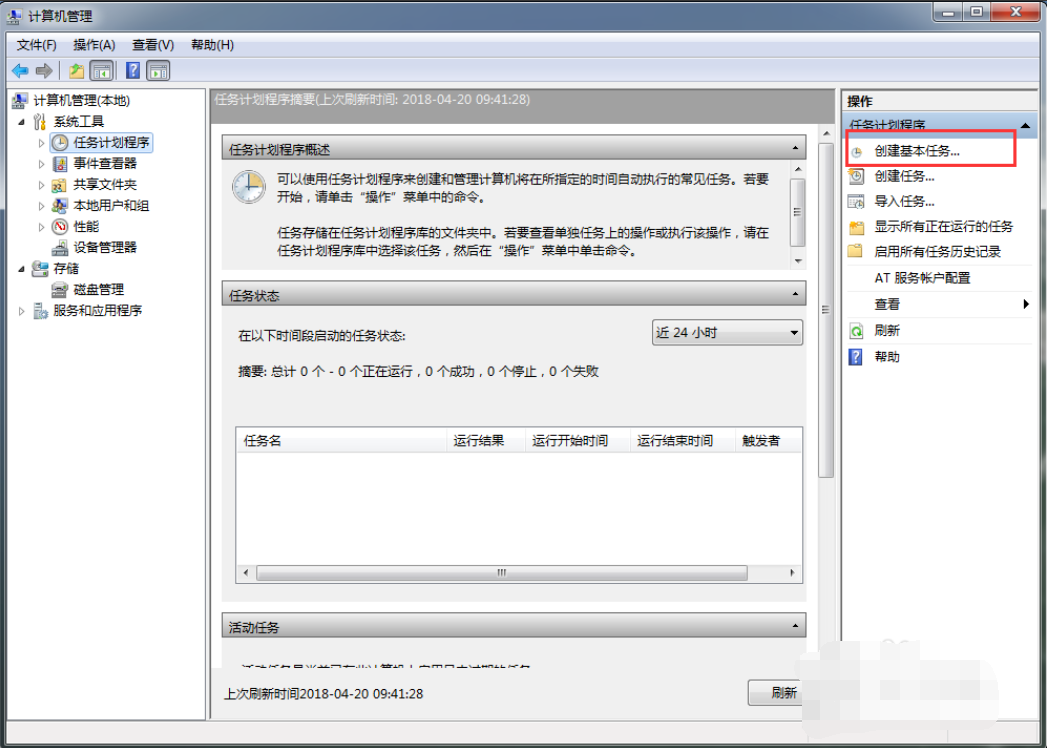Screen dimensions: 1047x748
Task: Click 启用所有任务历史记录 action
Action: pos(937,252)
